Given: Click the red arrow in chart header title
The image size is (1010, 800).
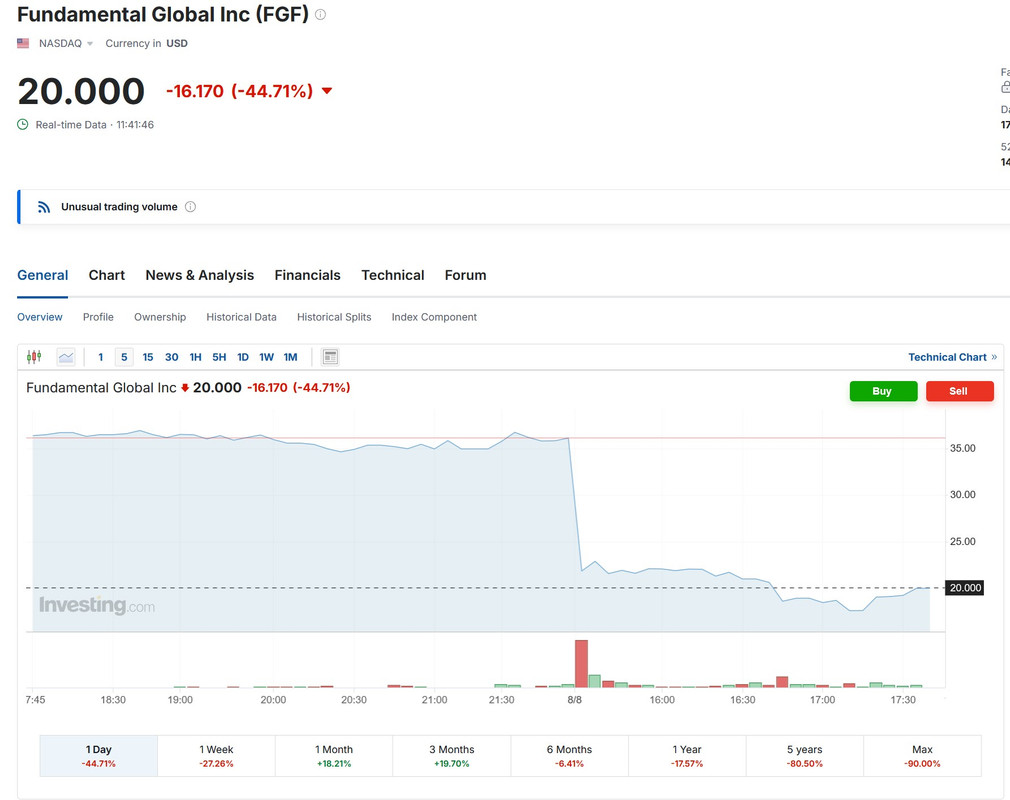Looking at the screenshot, I should [185, 388].
